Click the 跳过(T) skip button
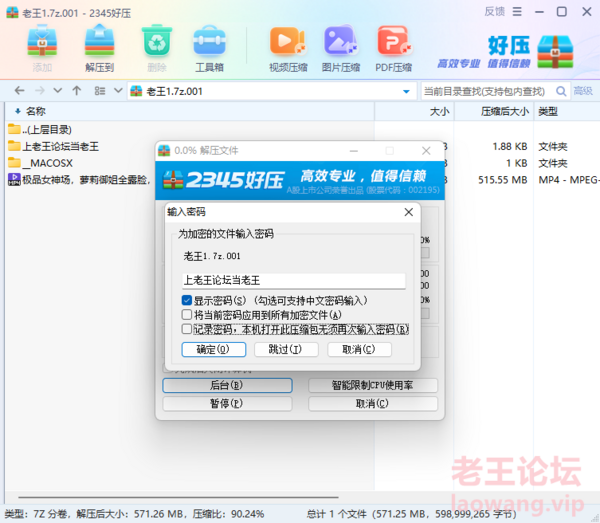Viewport: 600px width, 523px height. 286,349
